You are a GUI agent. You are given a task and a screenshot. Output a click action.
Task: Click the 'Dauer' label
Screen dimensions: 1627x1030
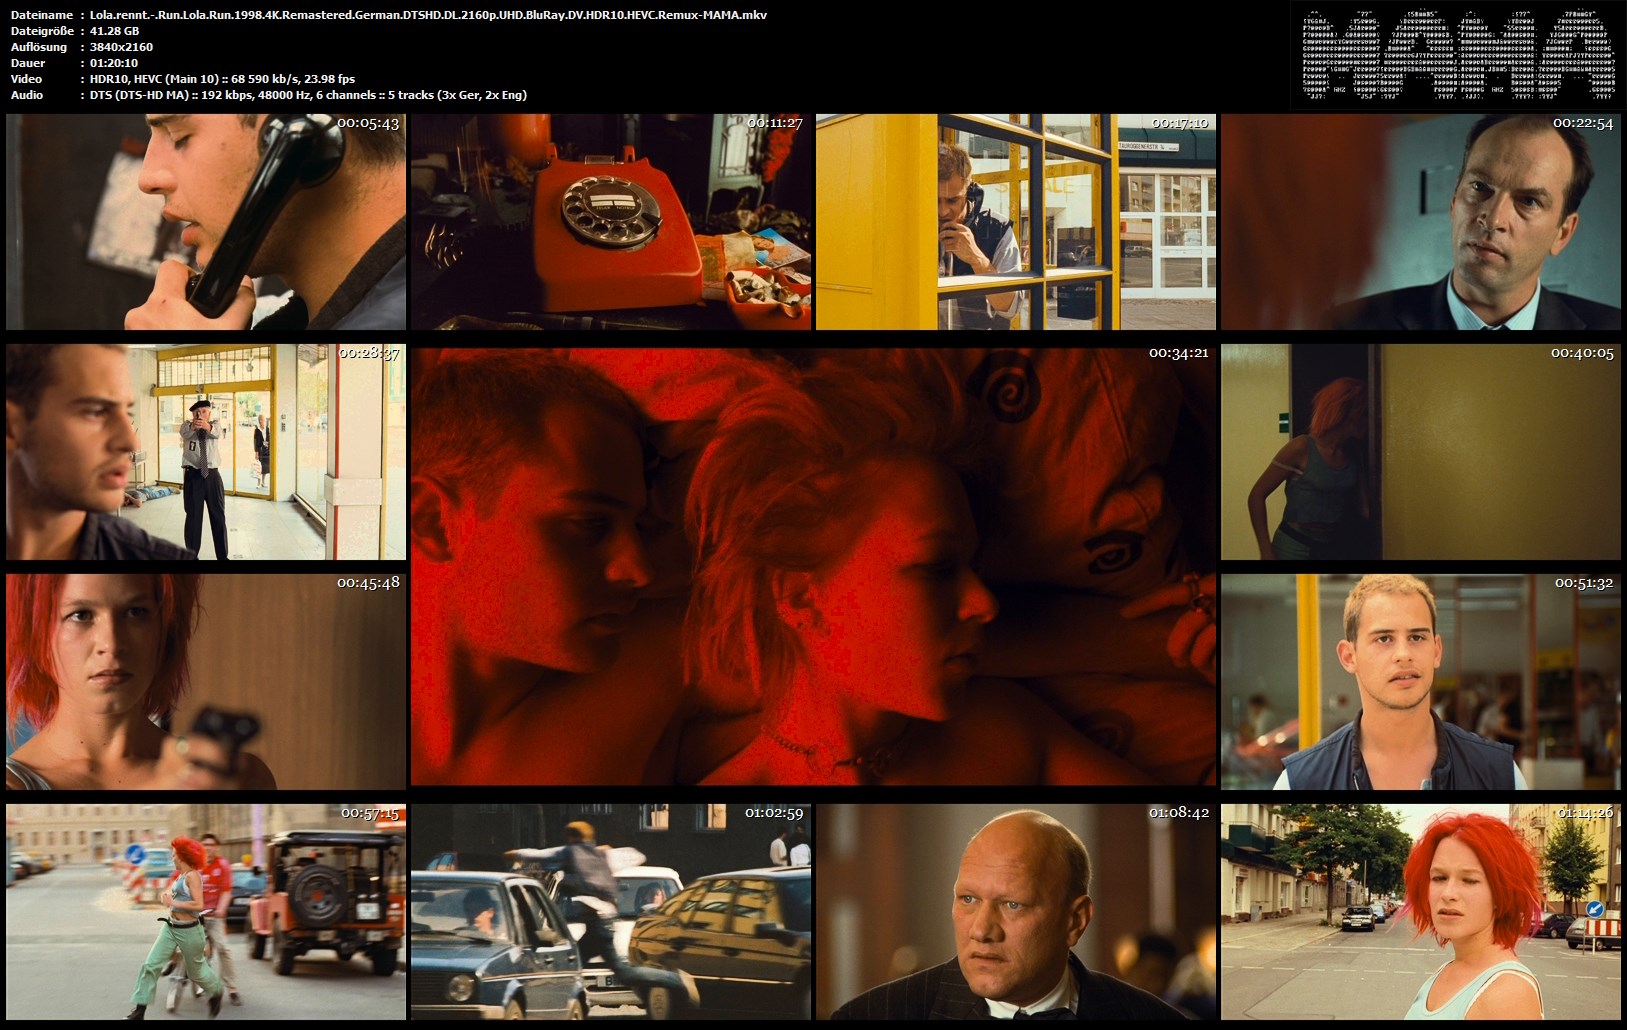(x=28, y=63)
